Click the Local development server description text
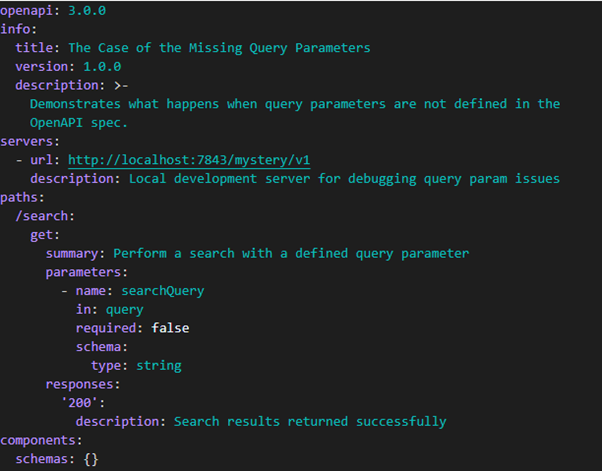The width and height of the screenshot is (602, 471). pos(344,179)
